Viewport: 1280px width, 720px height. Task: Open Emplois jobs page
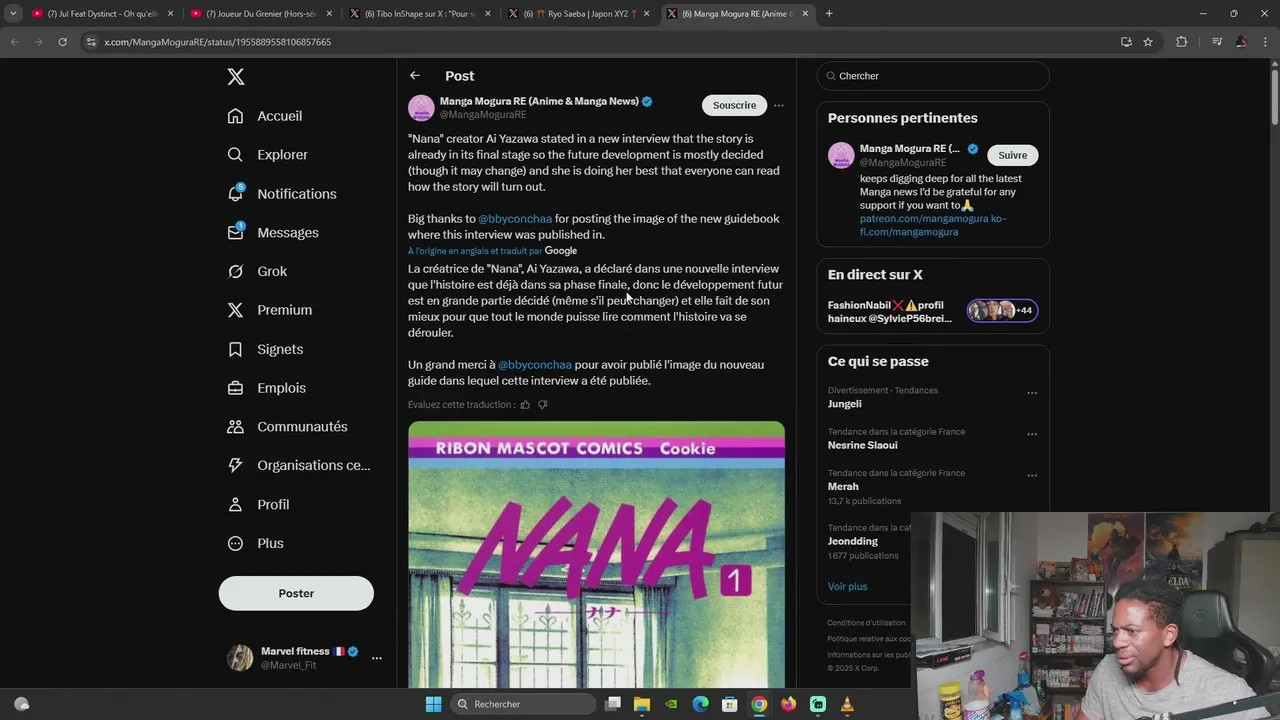(267, 388)
